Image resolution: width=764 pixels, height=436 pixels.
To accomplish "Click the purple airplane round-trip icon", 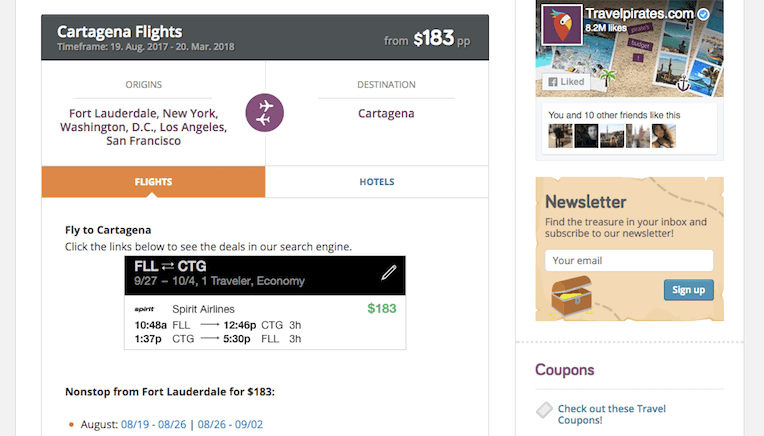I will [x=265, y=113].
